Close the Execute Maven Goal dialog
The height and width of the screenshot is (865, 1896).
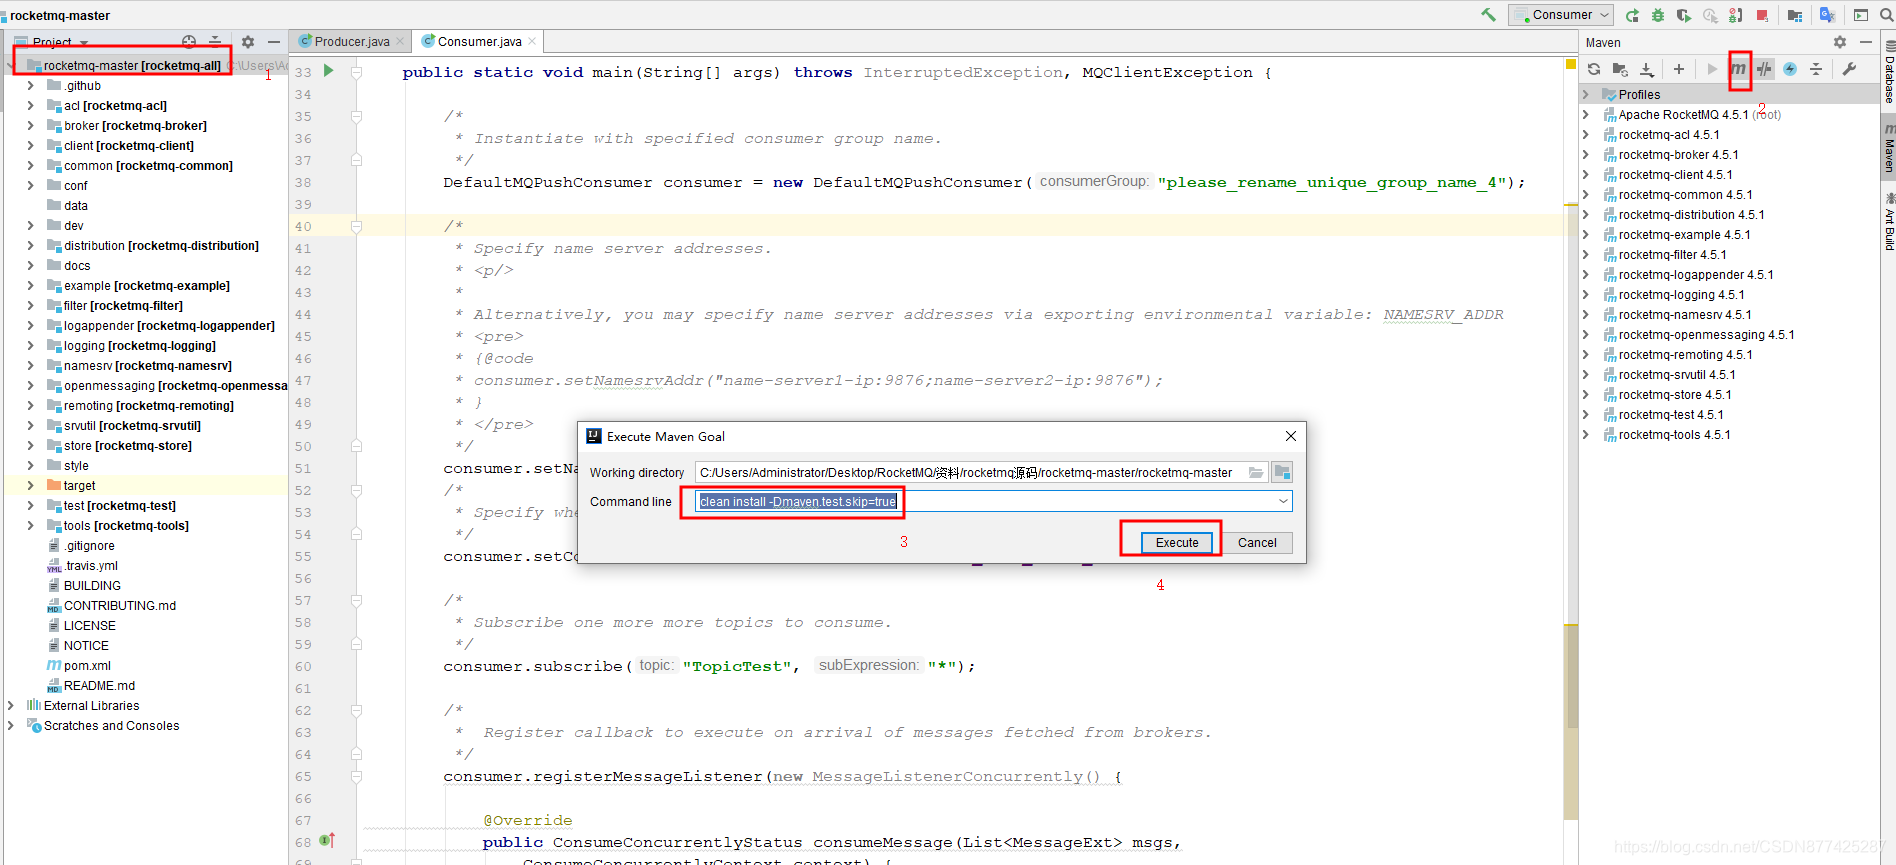click(x=1290, y=436)
